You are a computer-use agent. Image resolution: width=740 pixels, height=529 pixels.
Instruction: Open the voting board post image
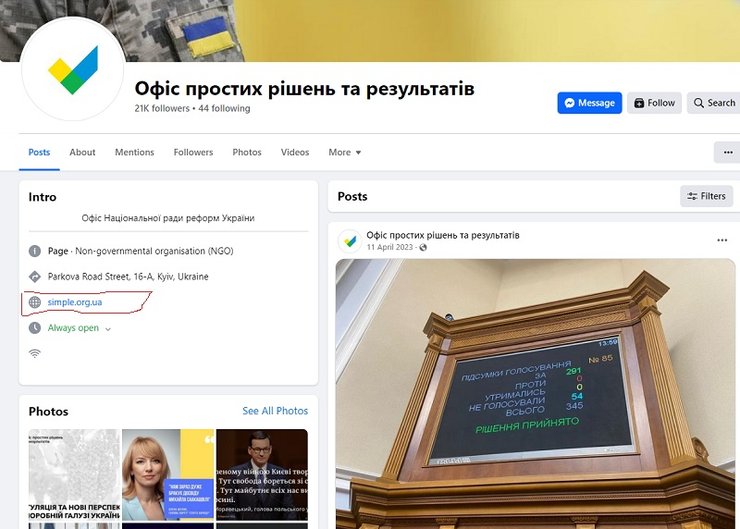pos(535,394)
